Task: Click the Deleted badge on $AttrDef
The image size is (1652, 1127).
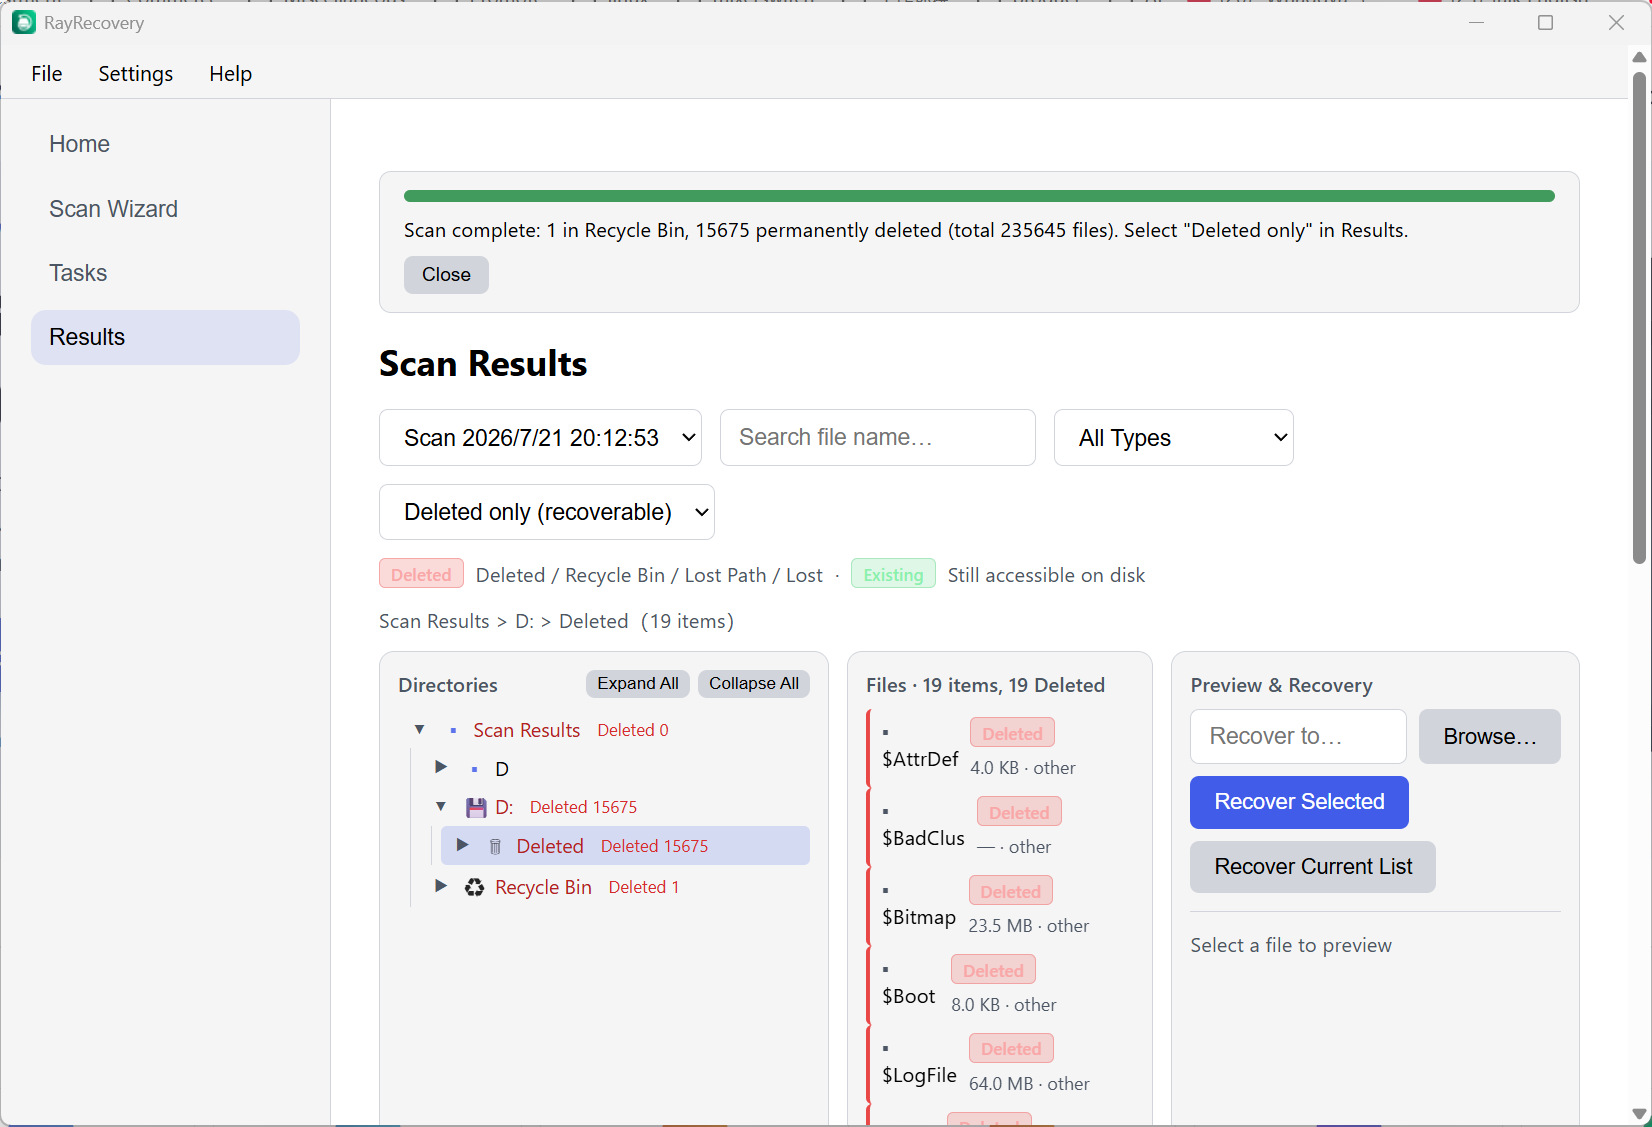Action: pyautogui.click(x=1012, y=733)
